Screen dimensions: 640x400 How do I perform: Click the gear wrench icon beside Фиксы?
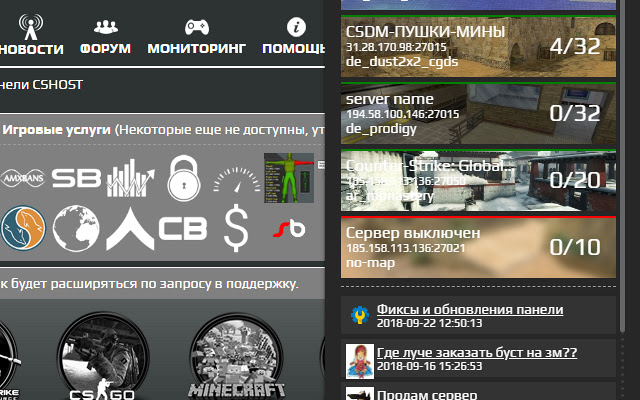click(x=360, y=315)
